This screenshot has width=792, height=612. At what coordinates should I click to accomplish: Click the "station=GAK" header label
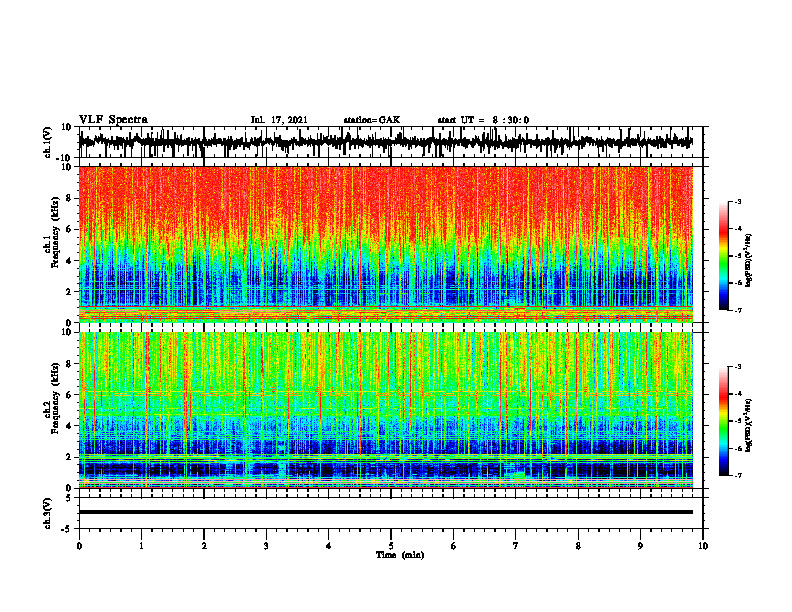(372, 120)
